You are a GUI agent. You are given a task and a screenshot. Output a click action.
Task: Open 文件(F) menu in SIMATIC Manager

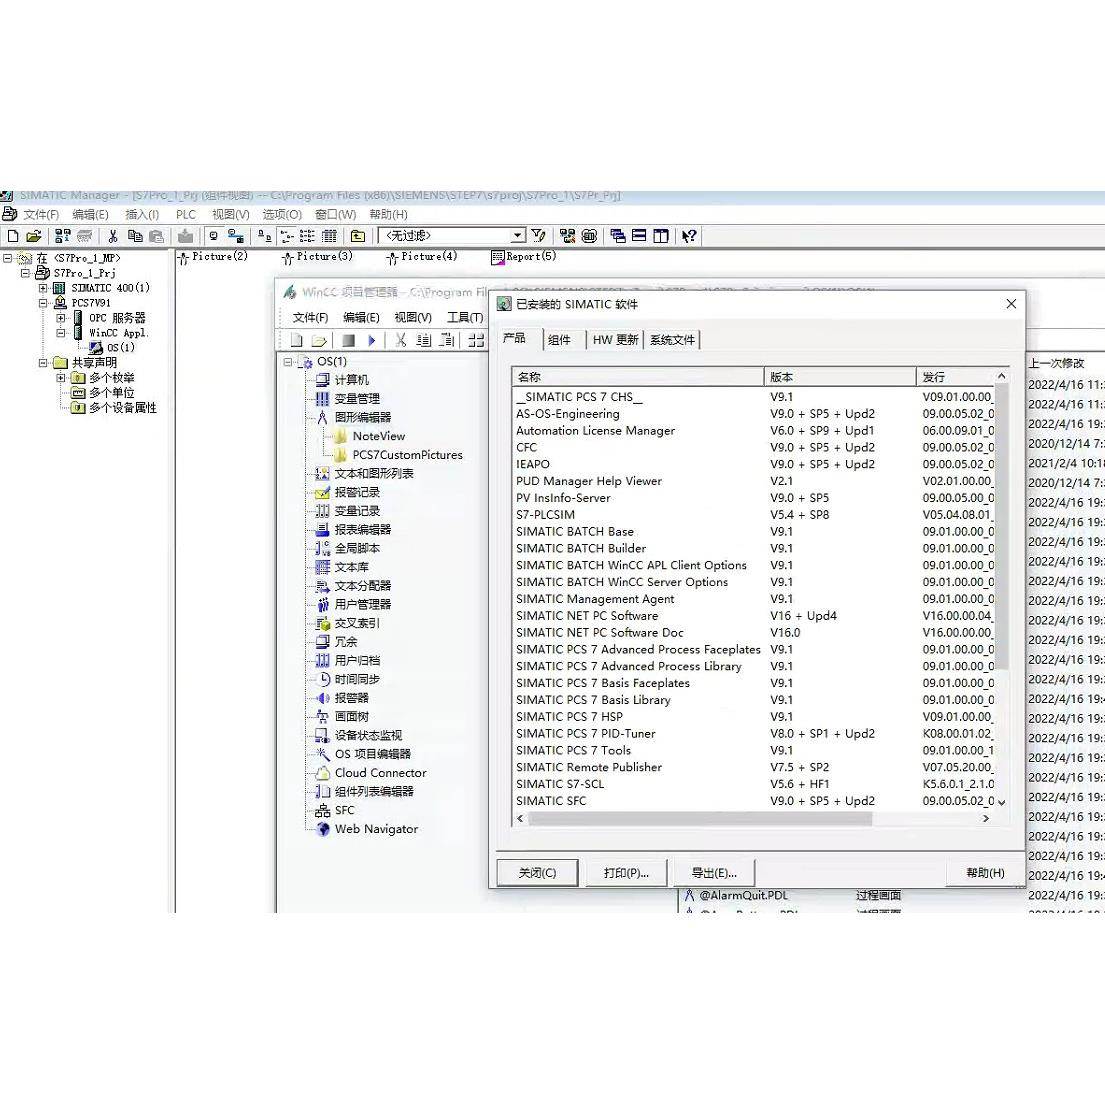coord(41,214)
